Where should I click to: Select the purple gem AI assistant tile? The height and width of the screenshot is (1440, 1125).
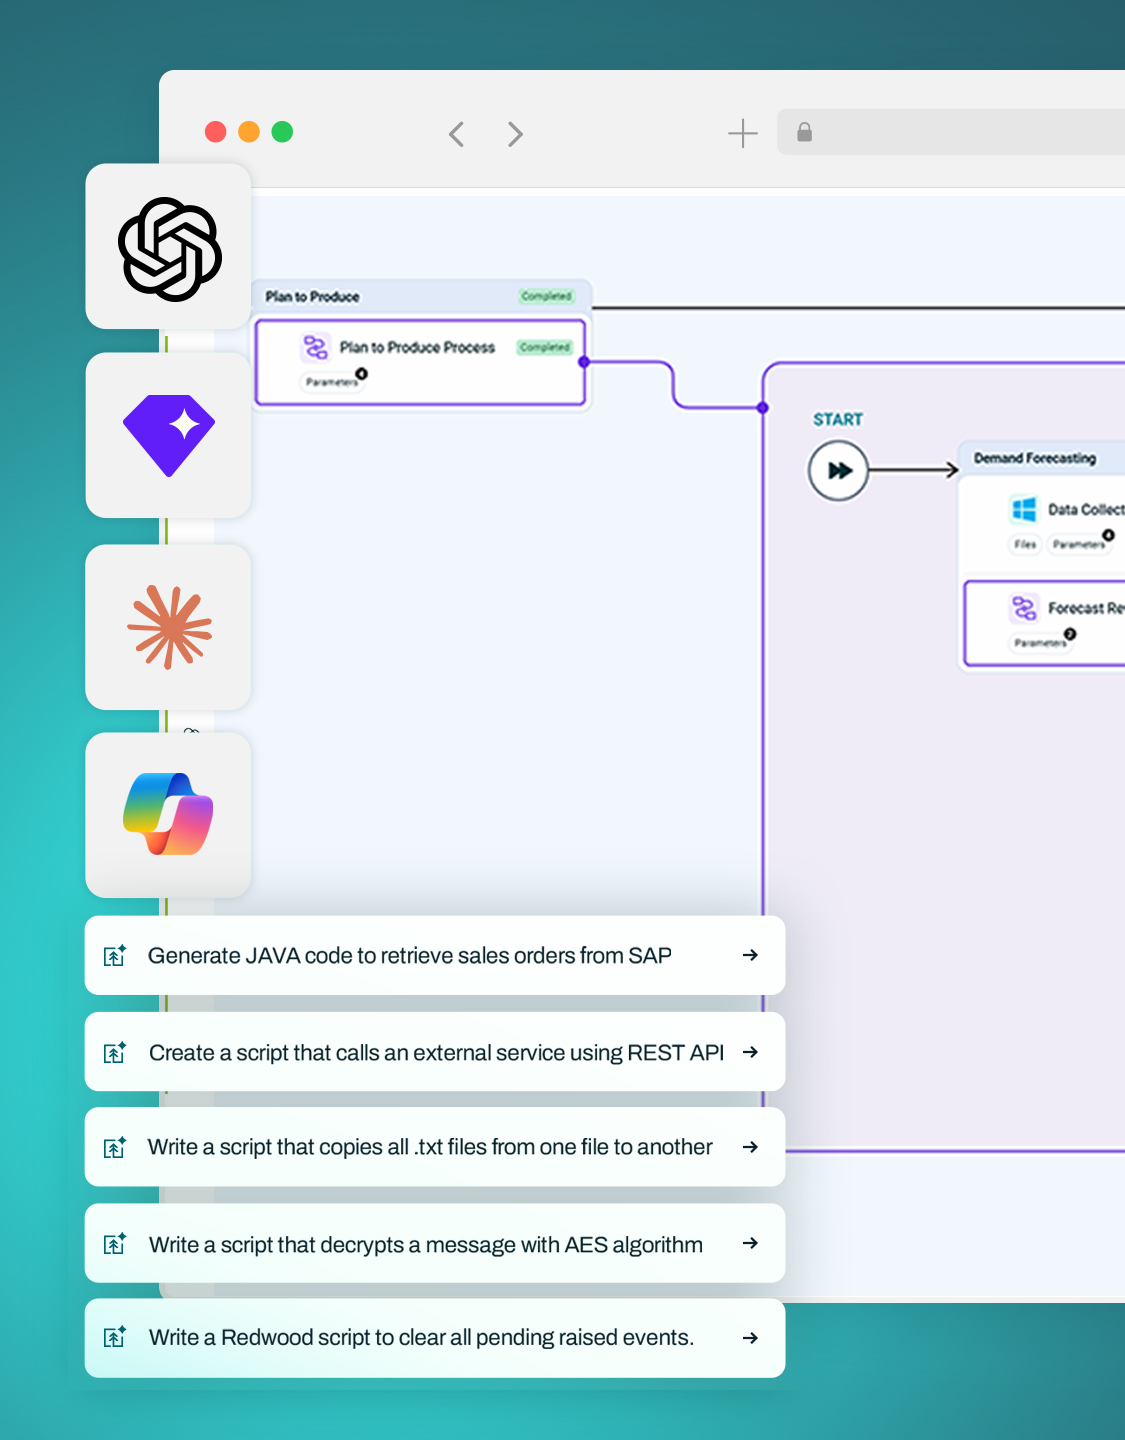[x=168, y=435]
